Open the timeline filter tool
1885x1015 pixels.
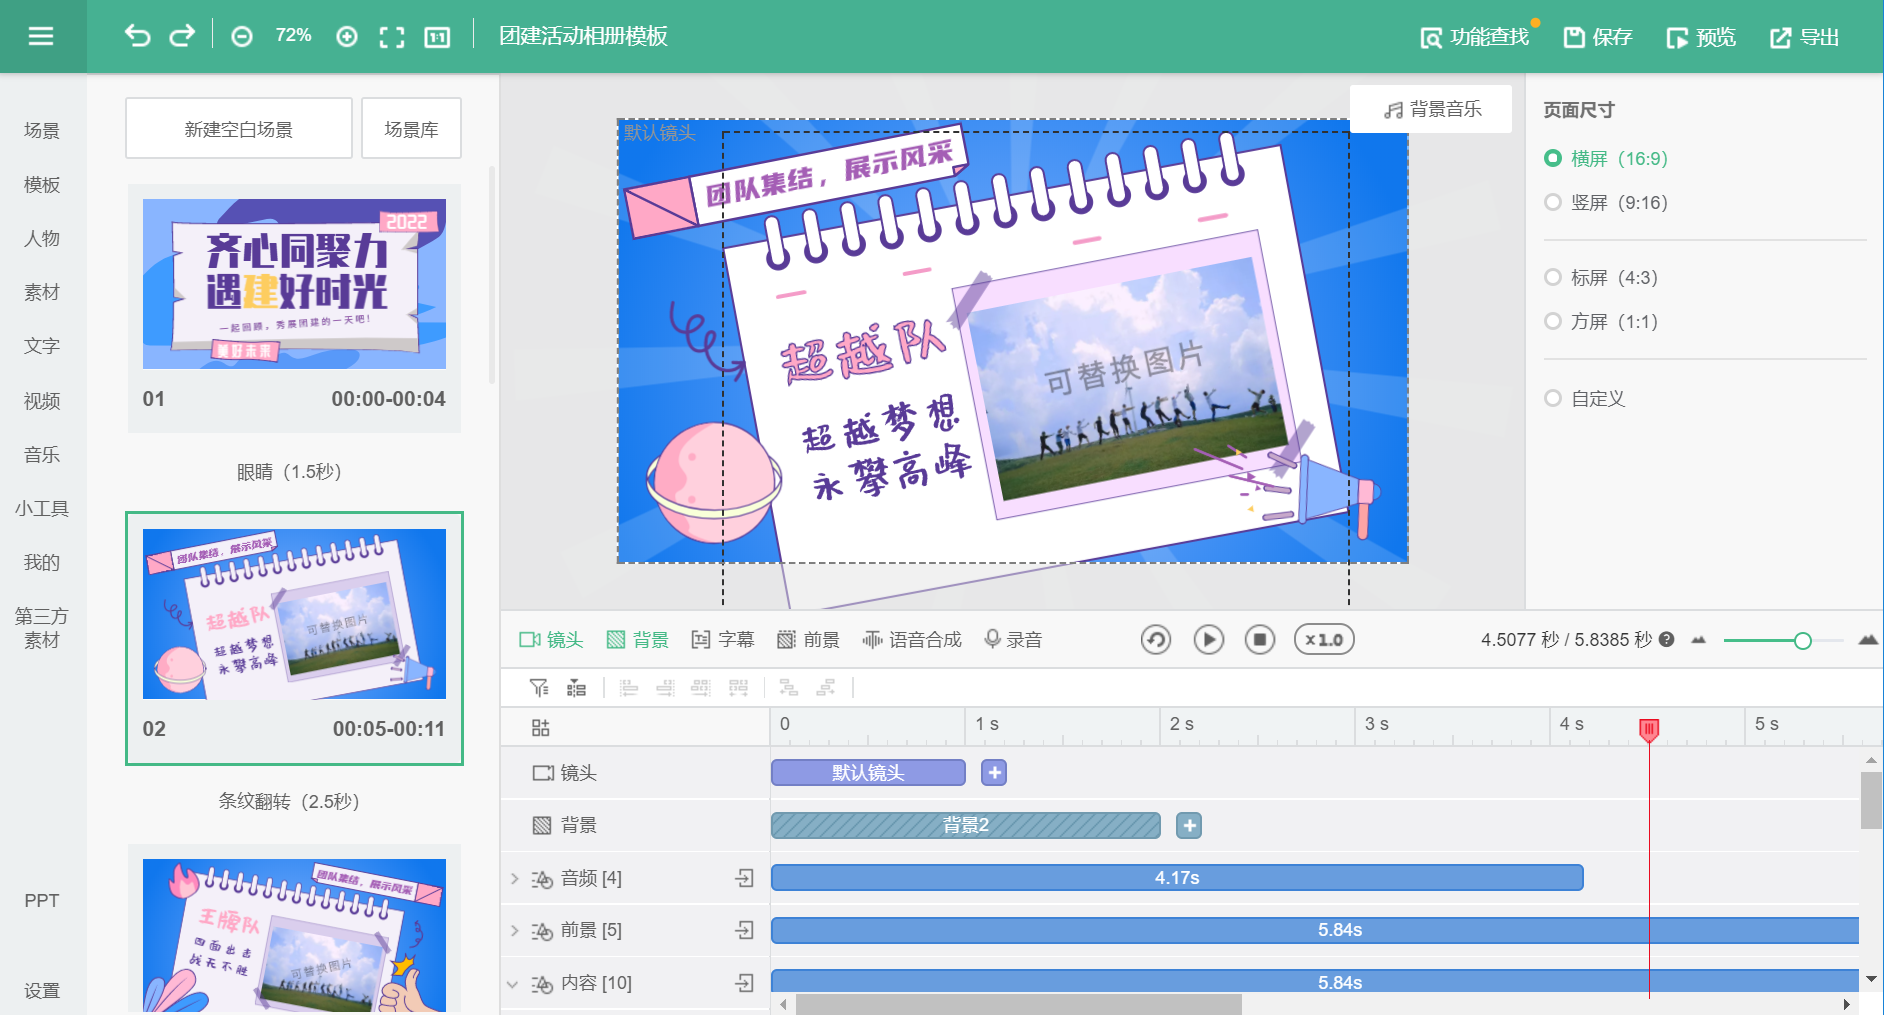pyautogui.click(x=539, y=688)
